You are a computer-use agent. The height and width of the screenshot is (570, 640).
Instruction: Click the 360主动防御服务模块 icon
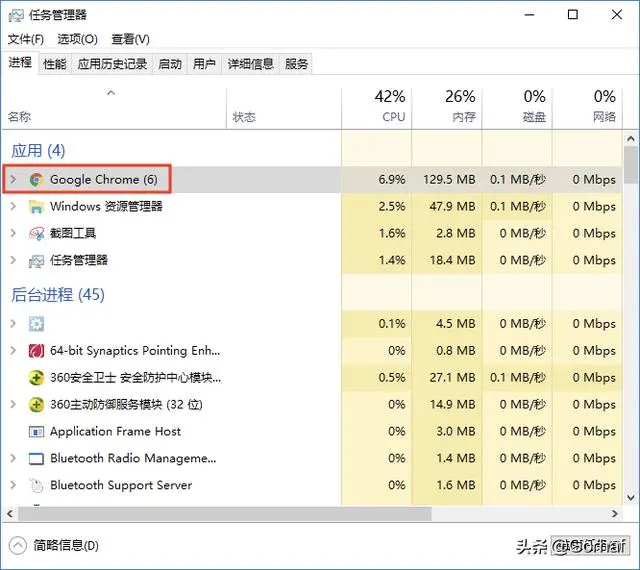36,405
